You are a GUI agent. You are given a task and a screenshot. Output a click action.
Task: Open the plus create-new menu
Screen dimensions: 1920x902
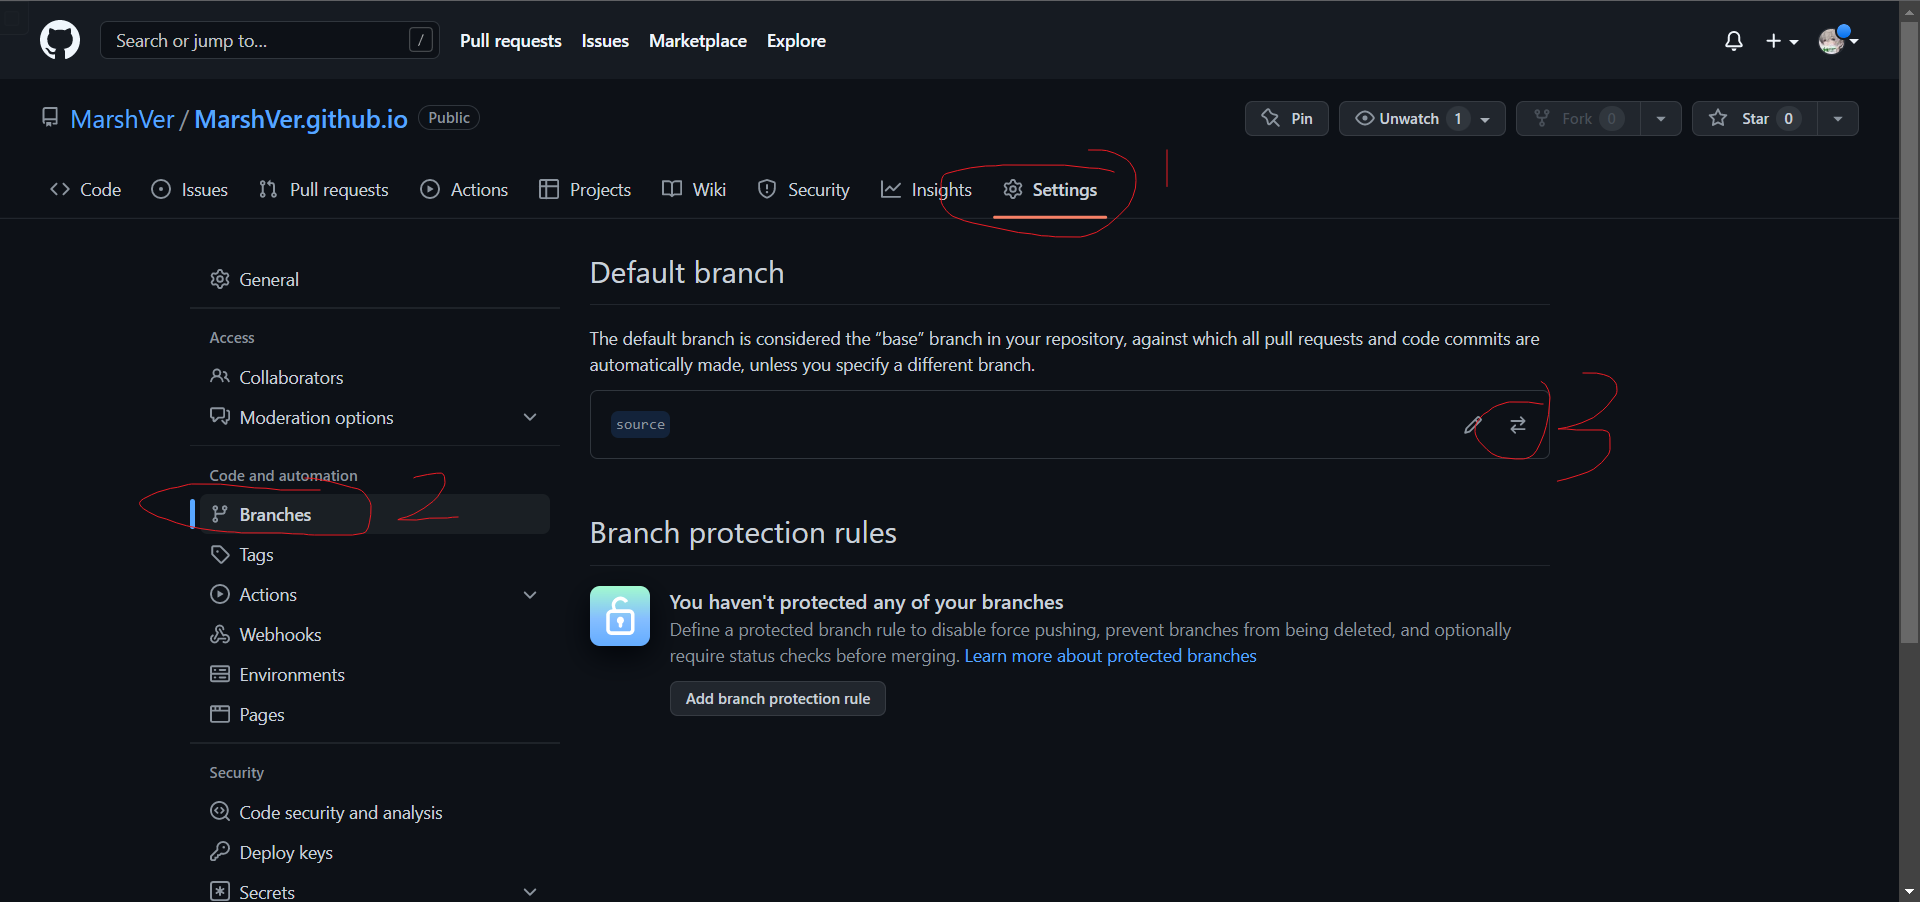pos(1781,41)
